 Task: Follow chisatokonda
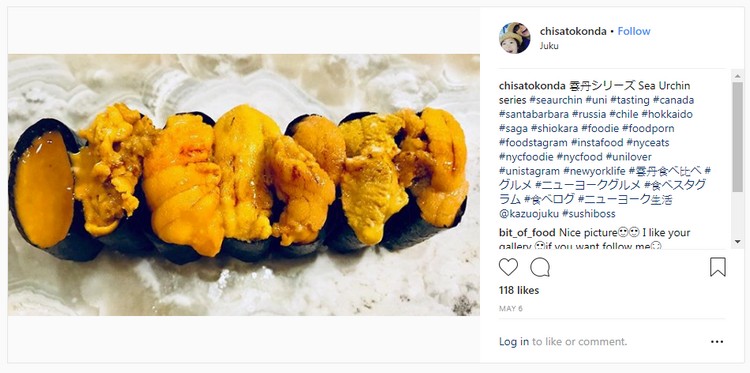click(x=634, y=31)
